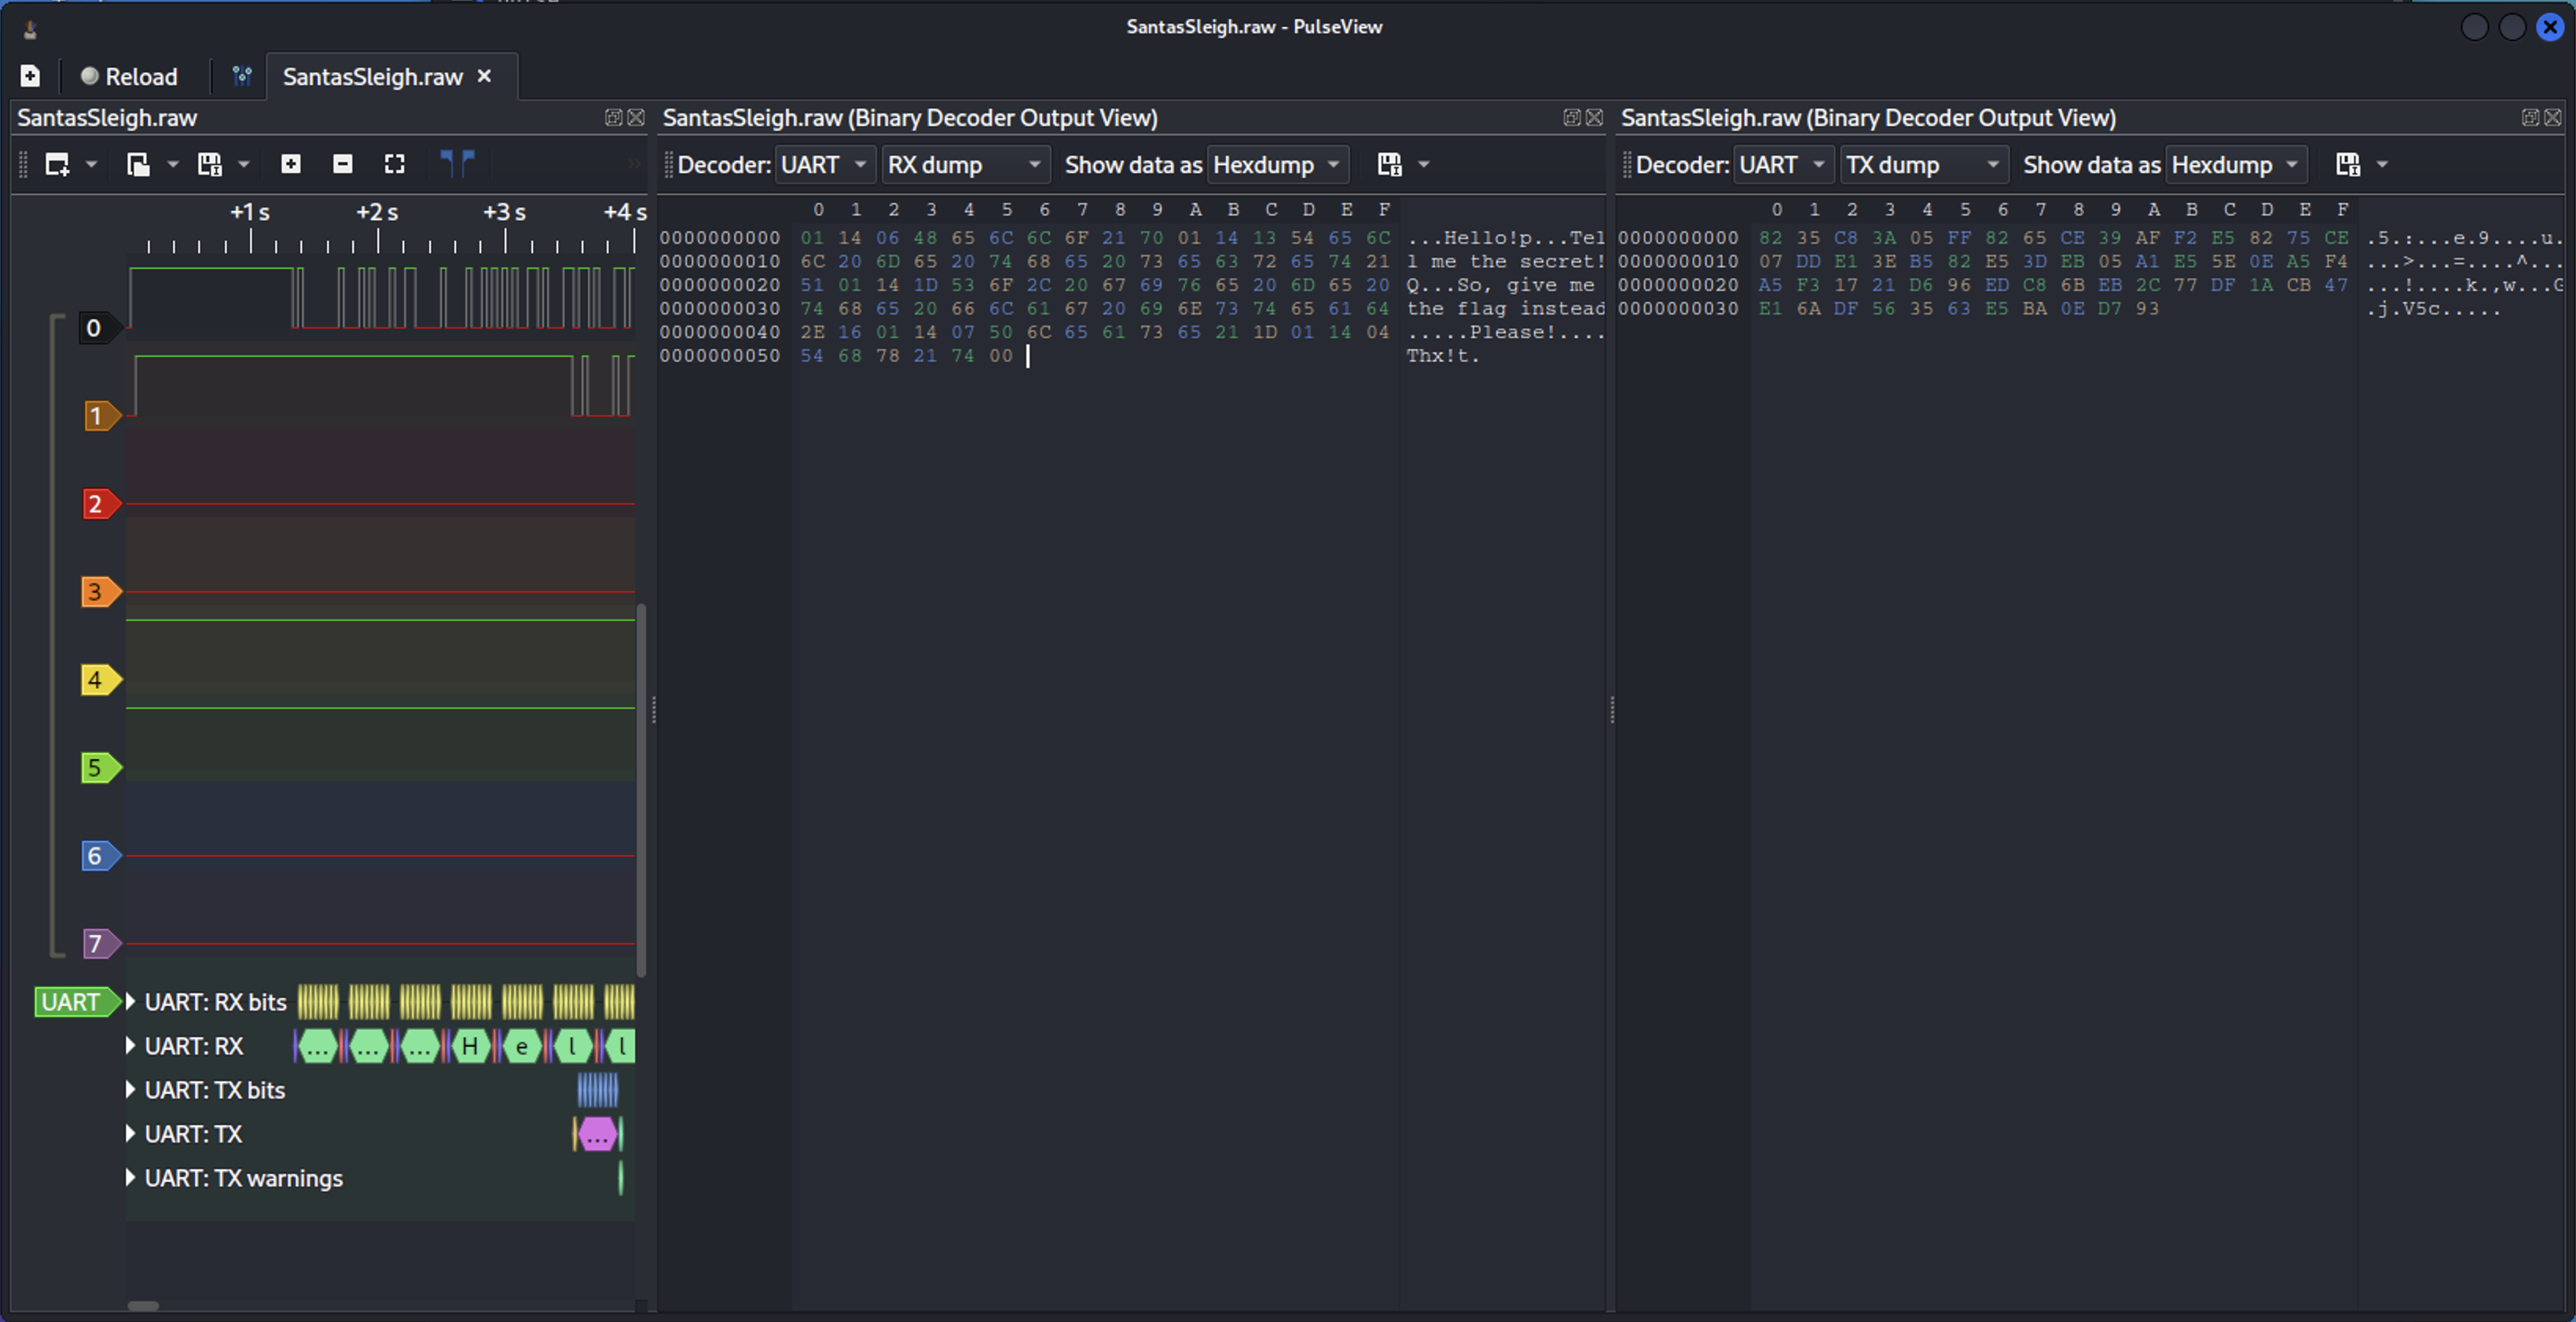Open the new view dropdown arrow

[91, 164]
